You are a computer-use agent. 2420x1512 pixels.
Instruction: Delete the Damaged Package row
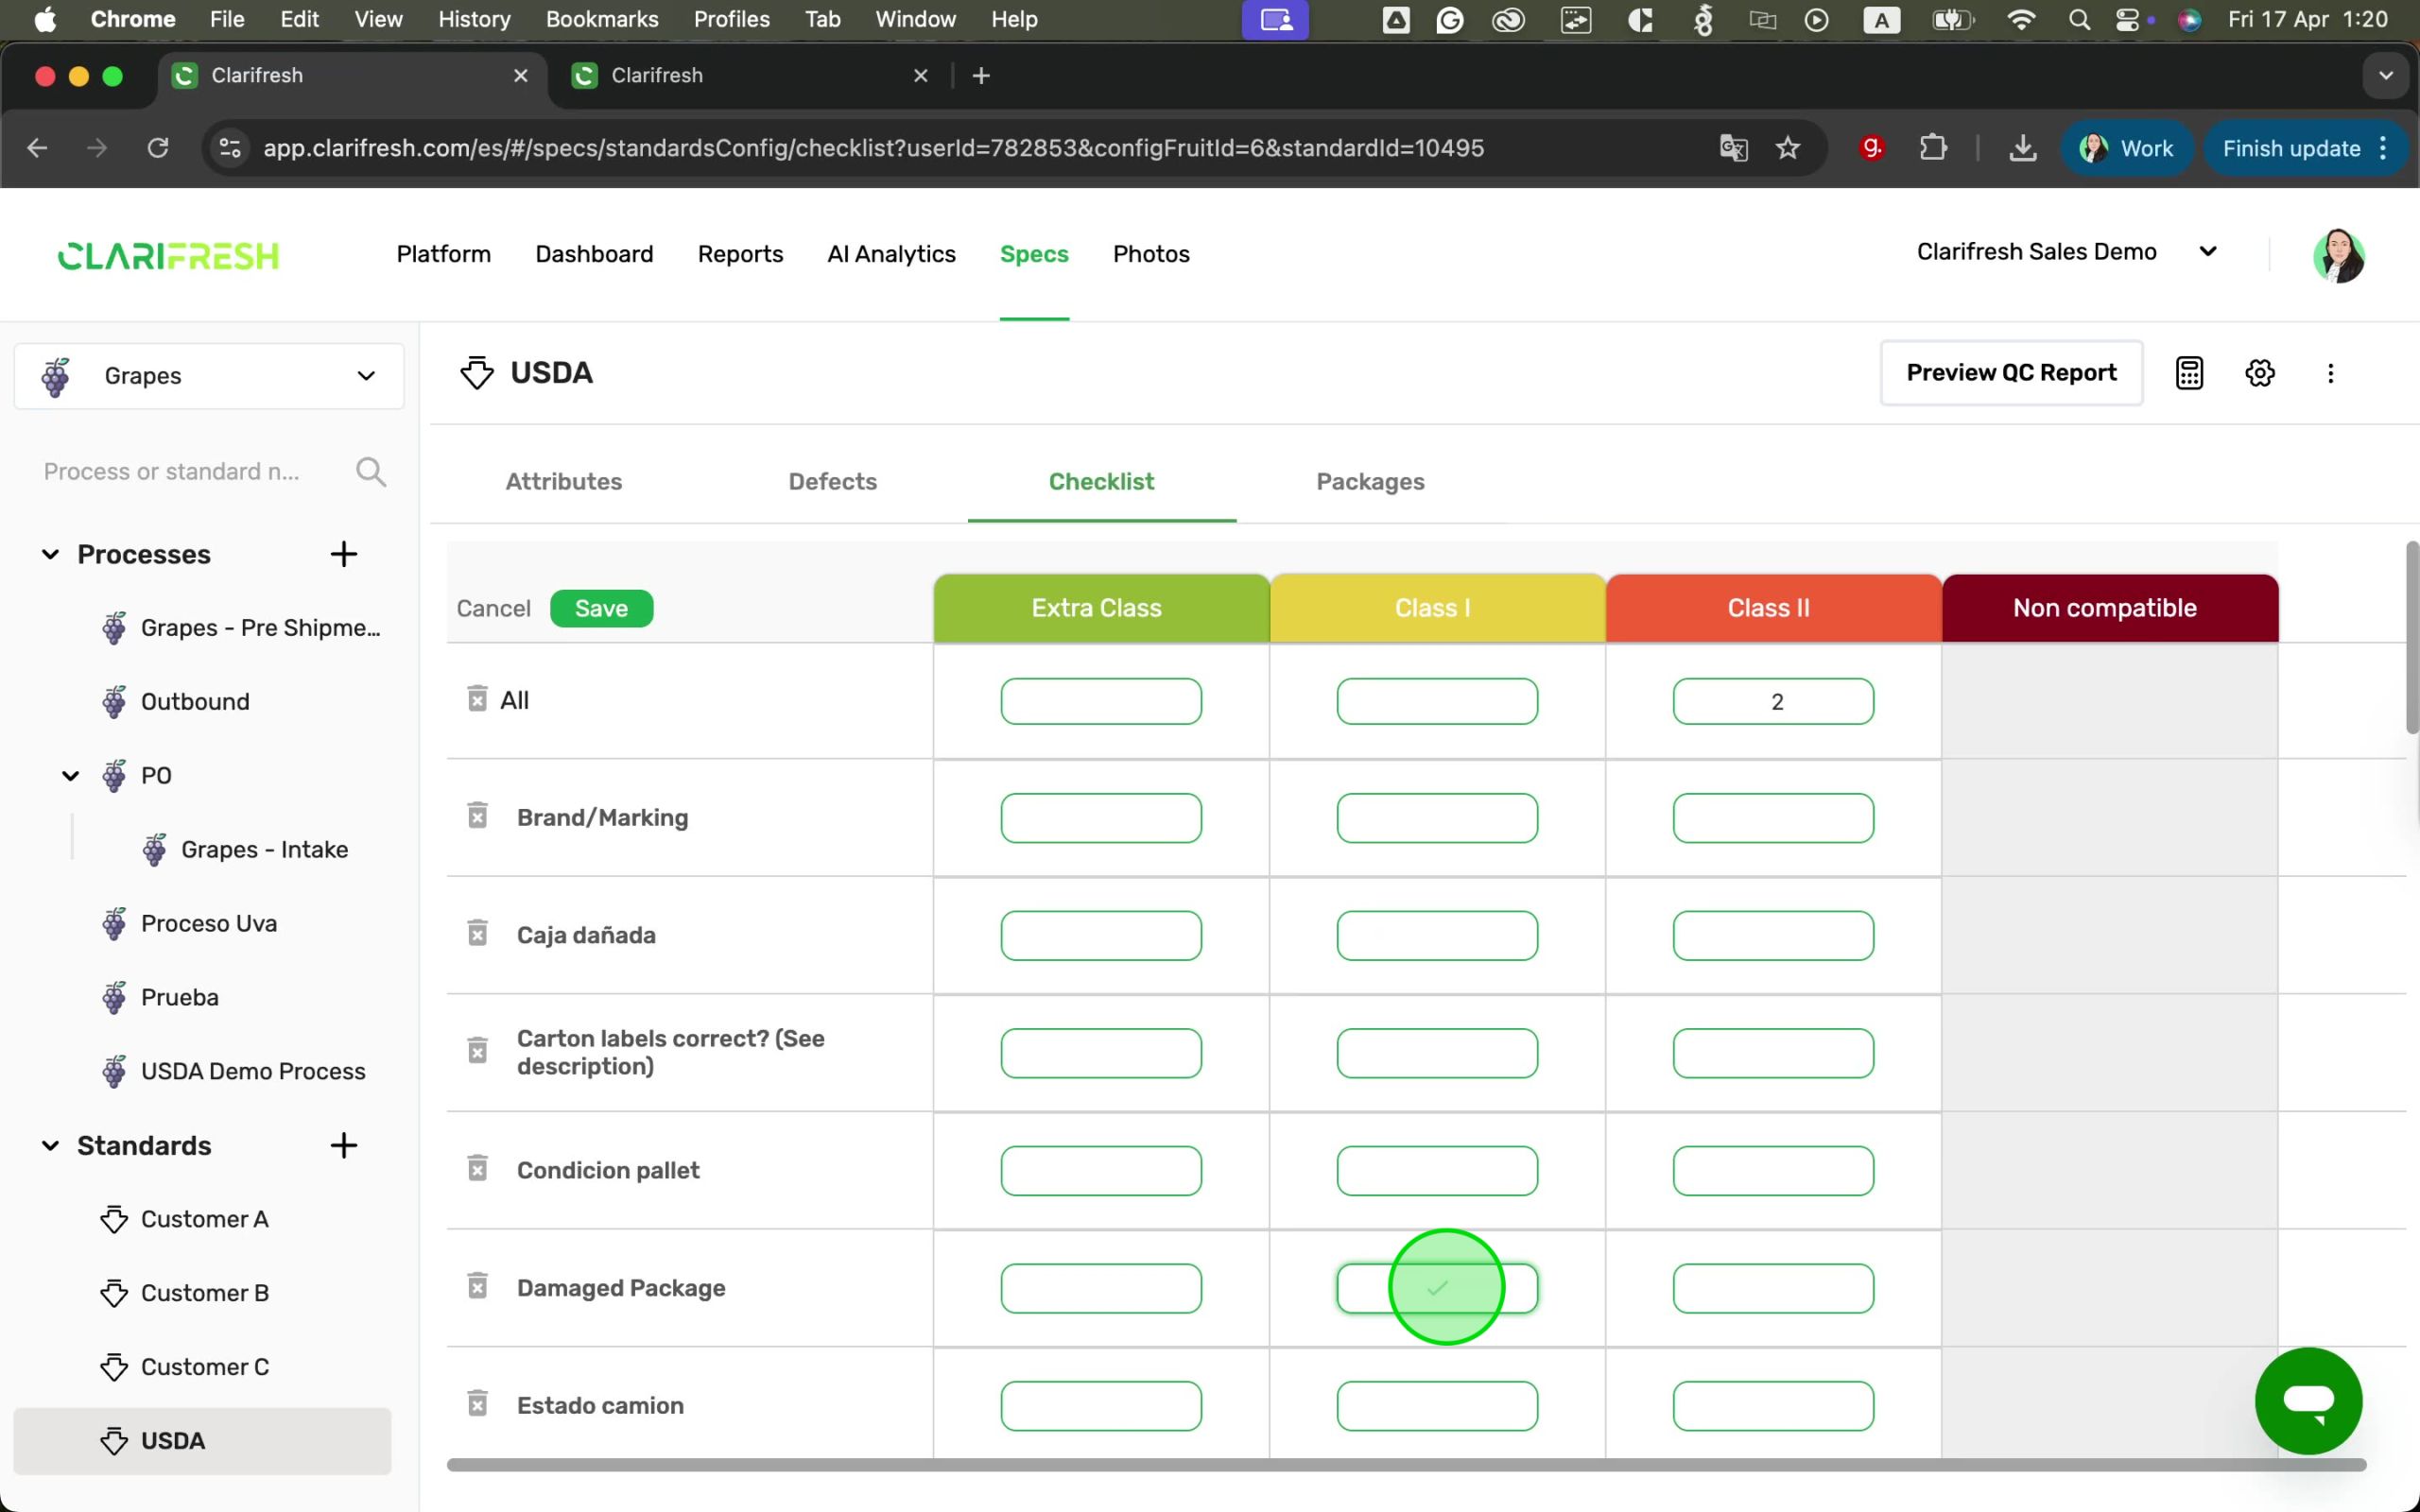(x=477, y=1286)
